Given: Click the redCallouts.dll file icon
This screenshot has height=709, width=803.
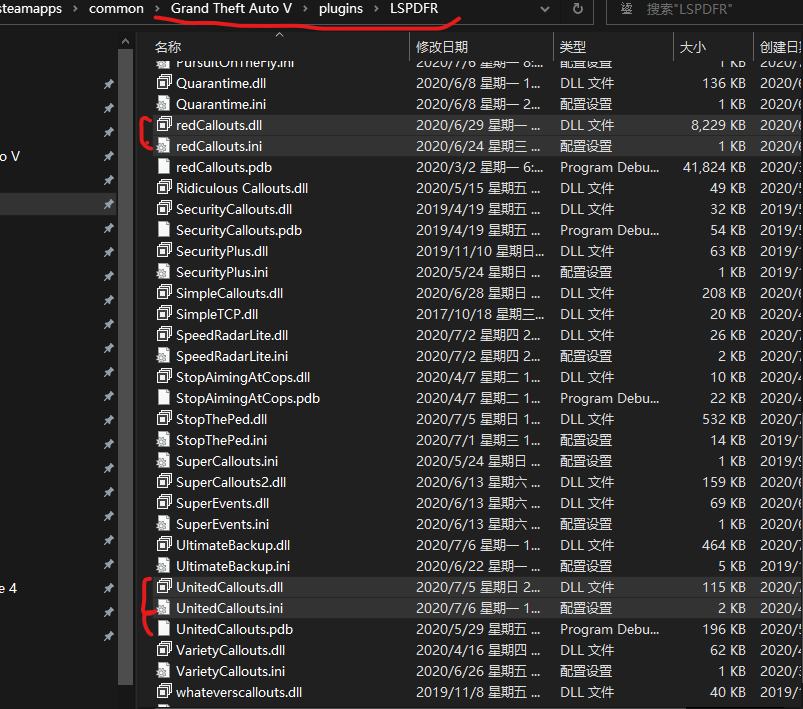Looking at the screenshot, I should 164,124.
